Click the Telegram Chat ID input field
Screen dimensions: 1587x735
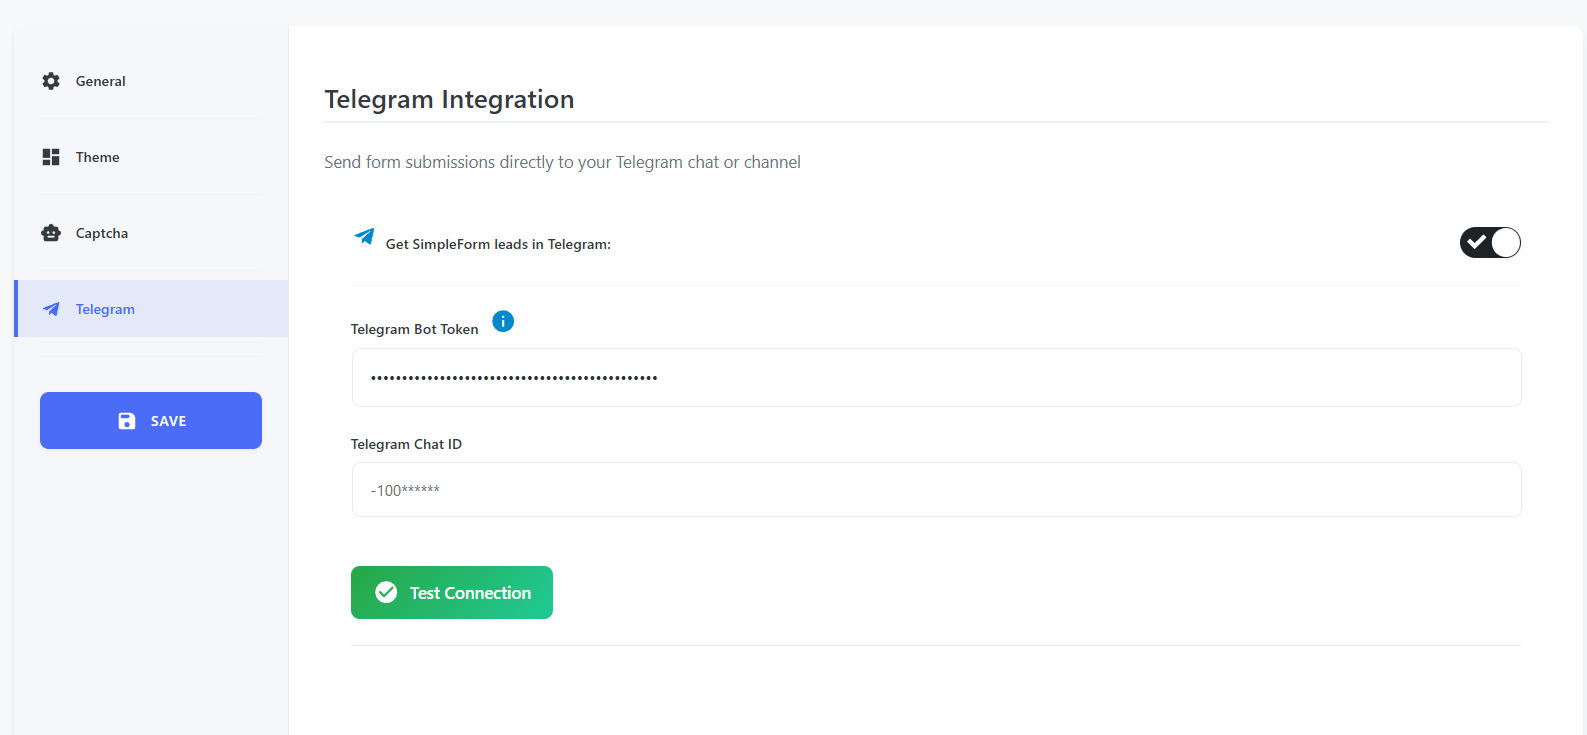(936, 489)
